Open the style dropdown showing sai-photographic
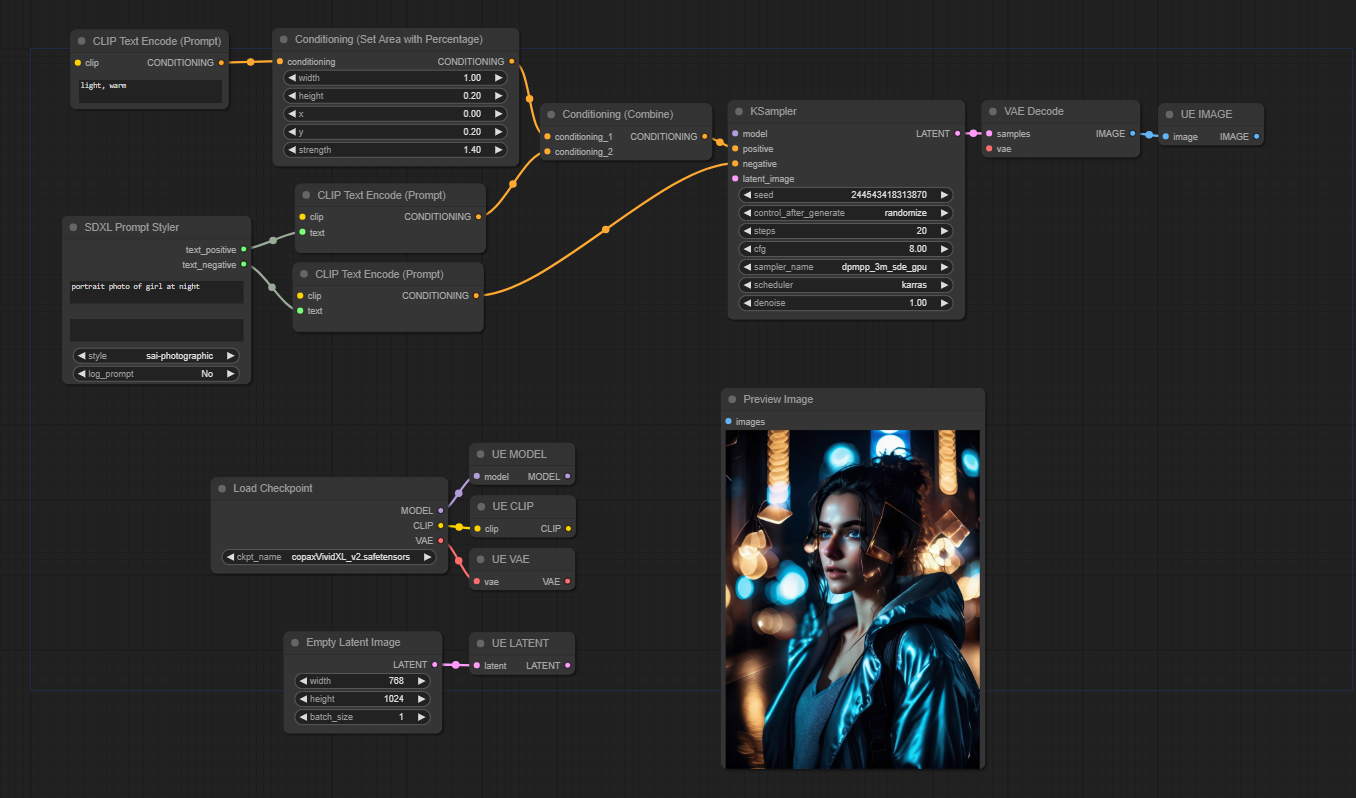1356x798 pixels. coord(157,356)
